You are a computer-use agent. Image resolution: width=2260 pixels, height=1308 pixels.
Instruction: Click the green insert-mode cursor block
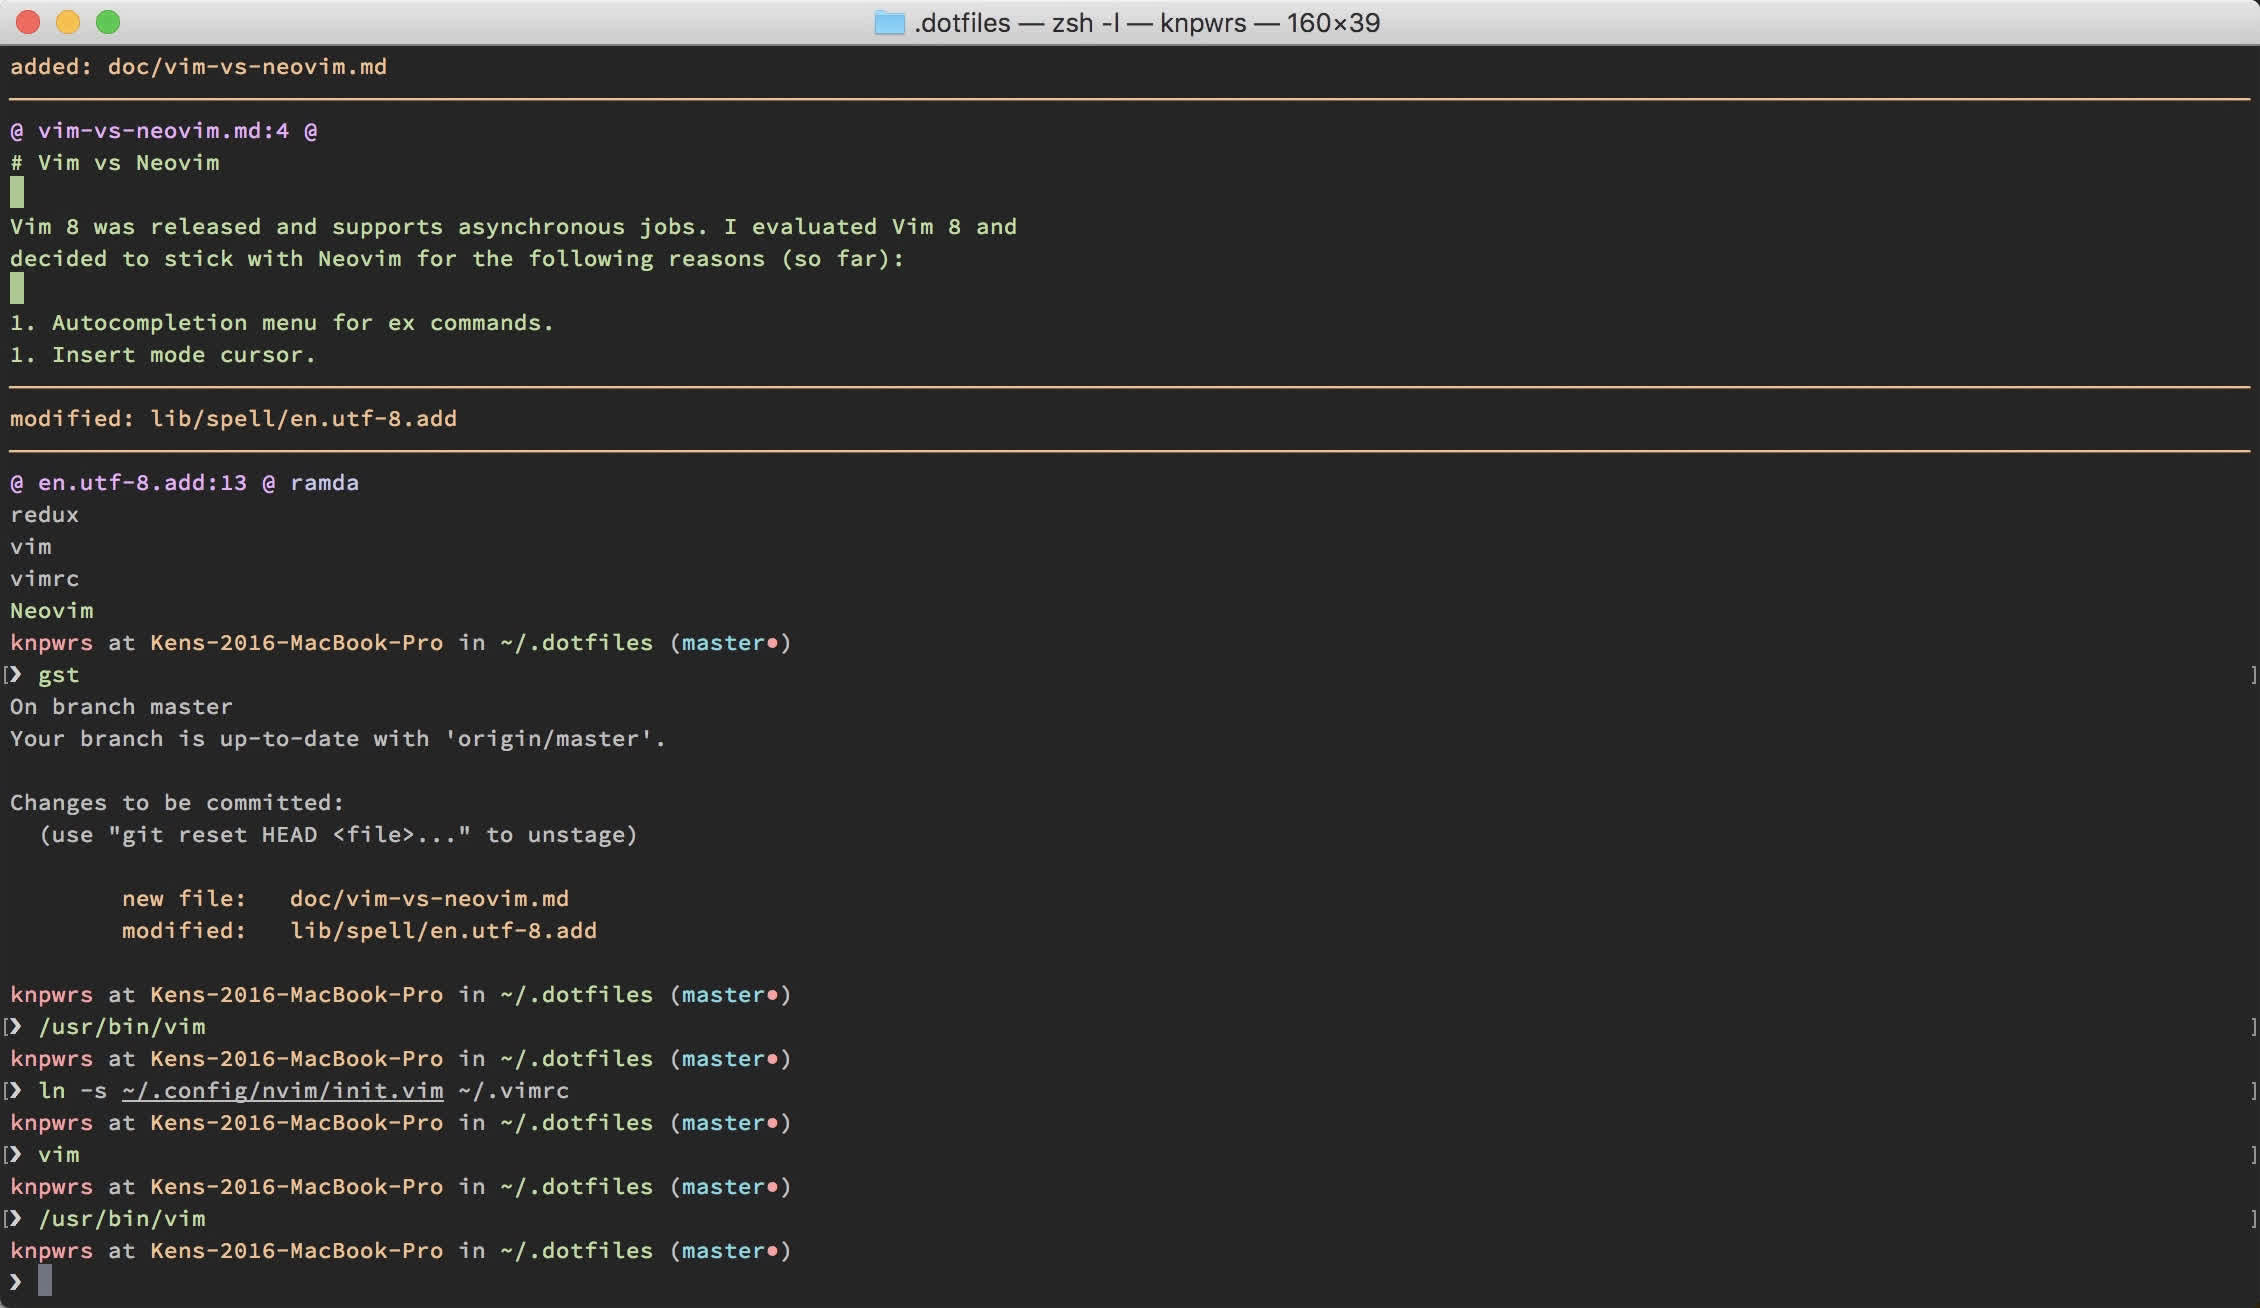[16, 192]
